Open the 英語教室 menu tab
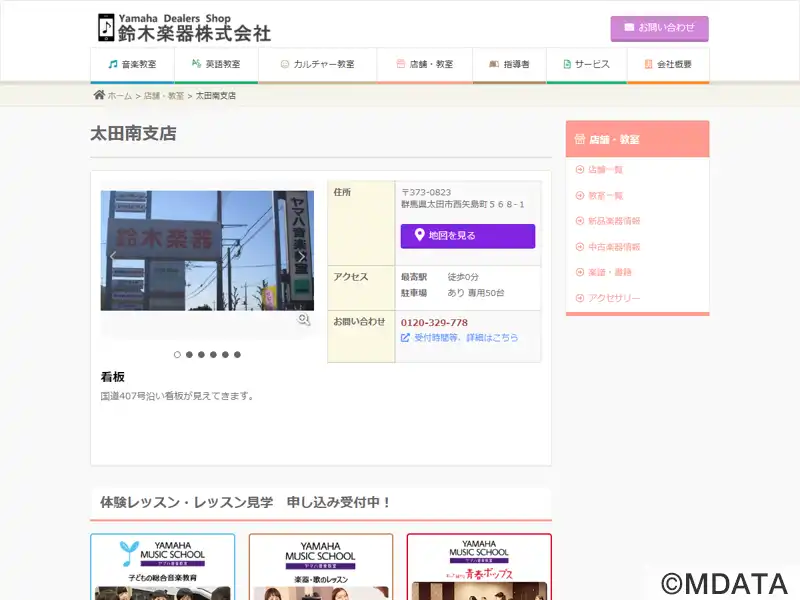This screenshot has height=600, width=800. 216,65
